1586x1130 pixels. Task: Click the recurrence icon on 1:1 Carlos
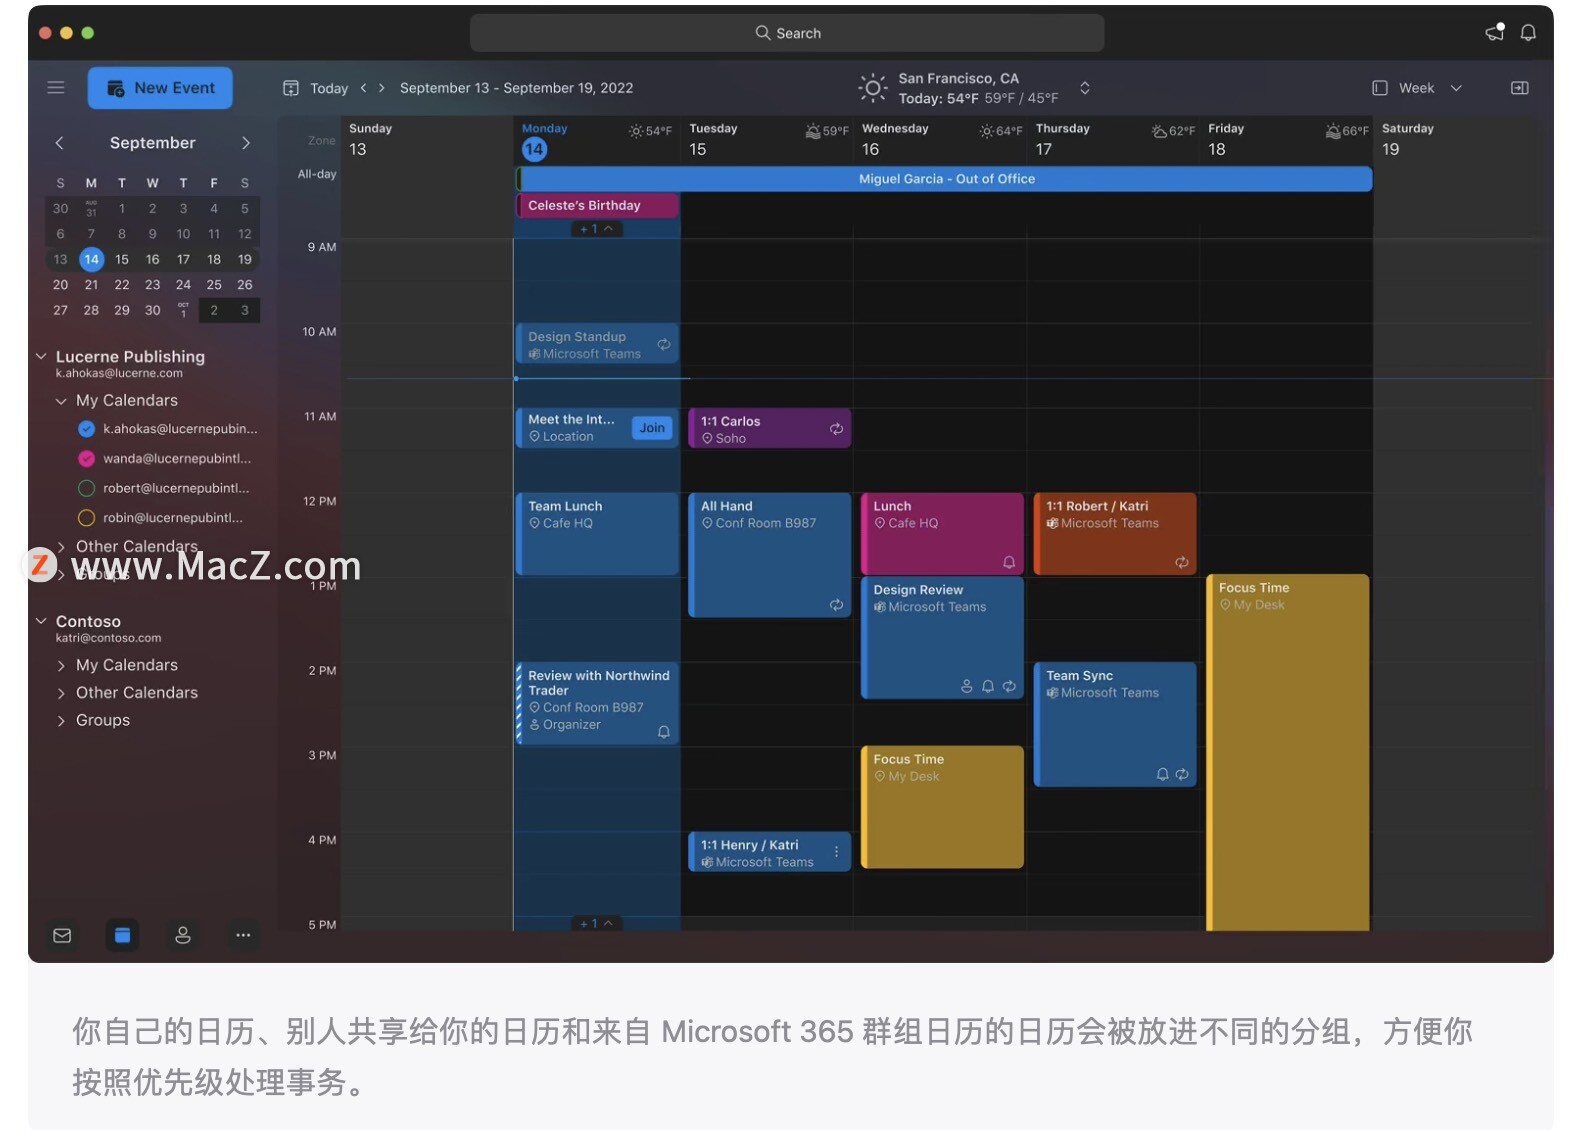[836, 429]
